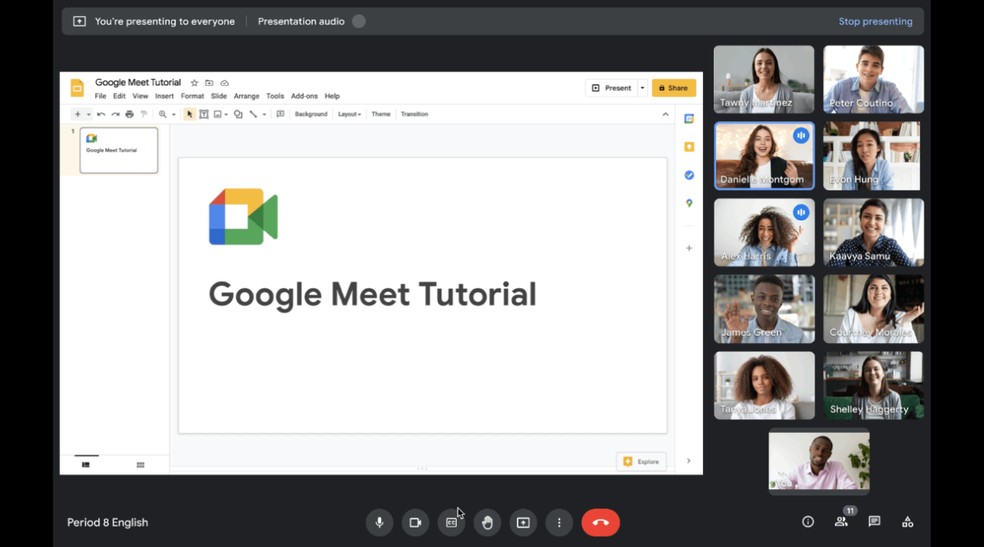The image size is (984, 547).
Task: Turn off camera in Meet controls
Action: 415,523
